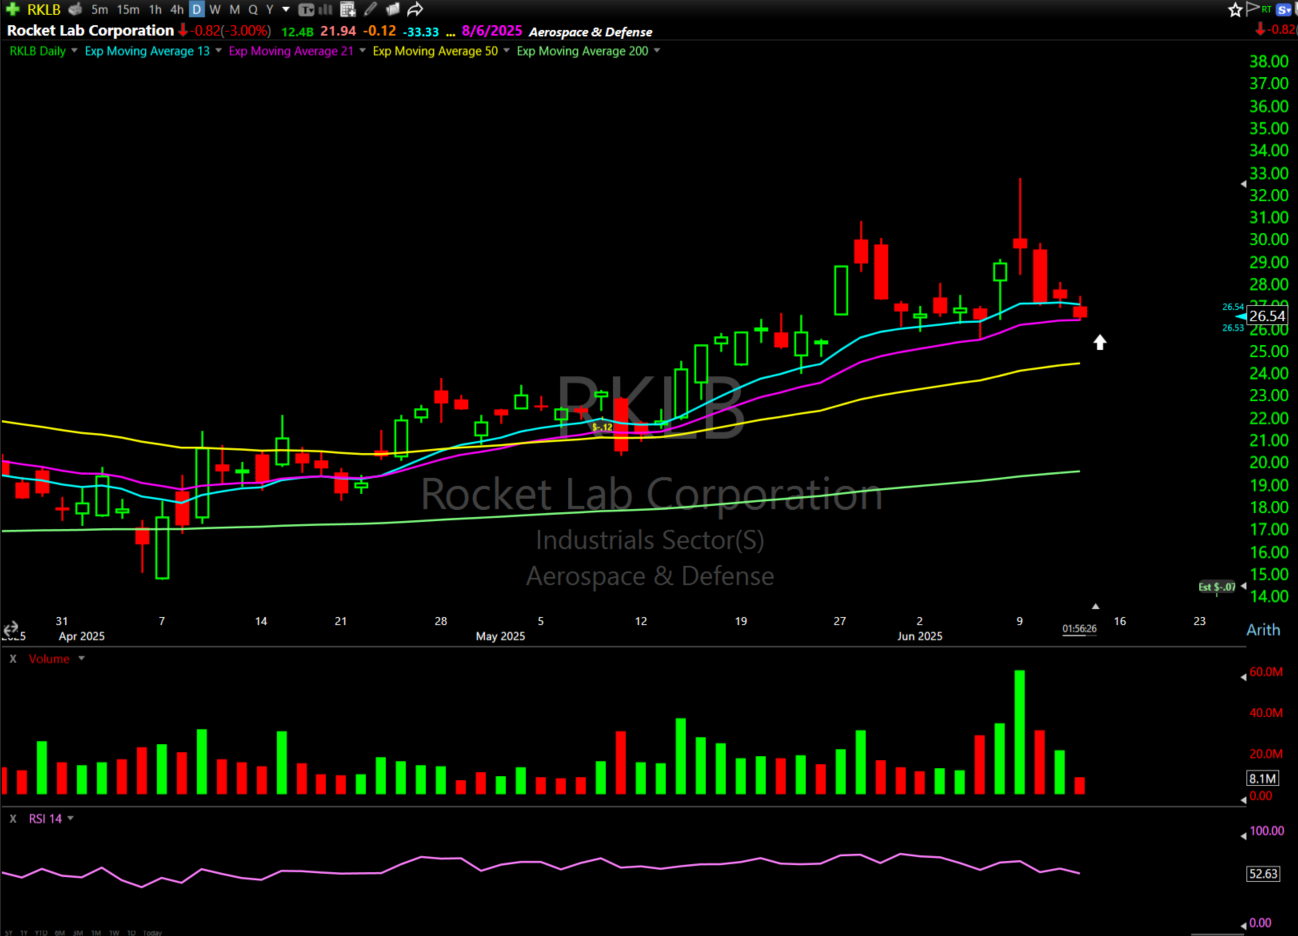Switch chart to 15m timeframe
The image size is (1298, 936).
tap(128, 9)
